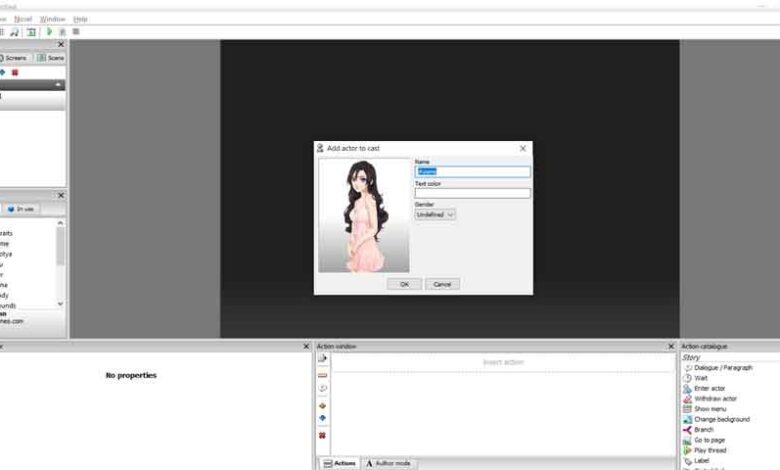This screenshot has width=780, height=470.
Task: Click orange diamond icon in Action window
Action: (322, 406)
